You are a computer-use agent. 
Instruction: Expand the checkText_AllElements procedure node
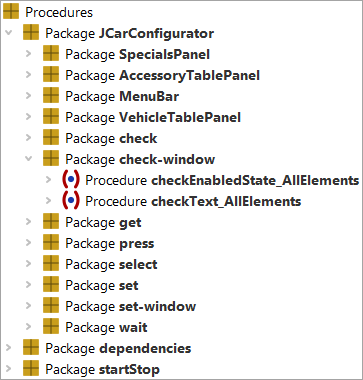pos(49,201)
